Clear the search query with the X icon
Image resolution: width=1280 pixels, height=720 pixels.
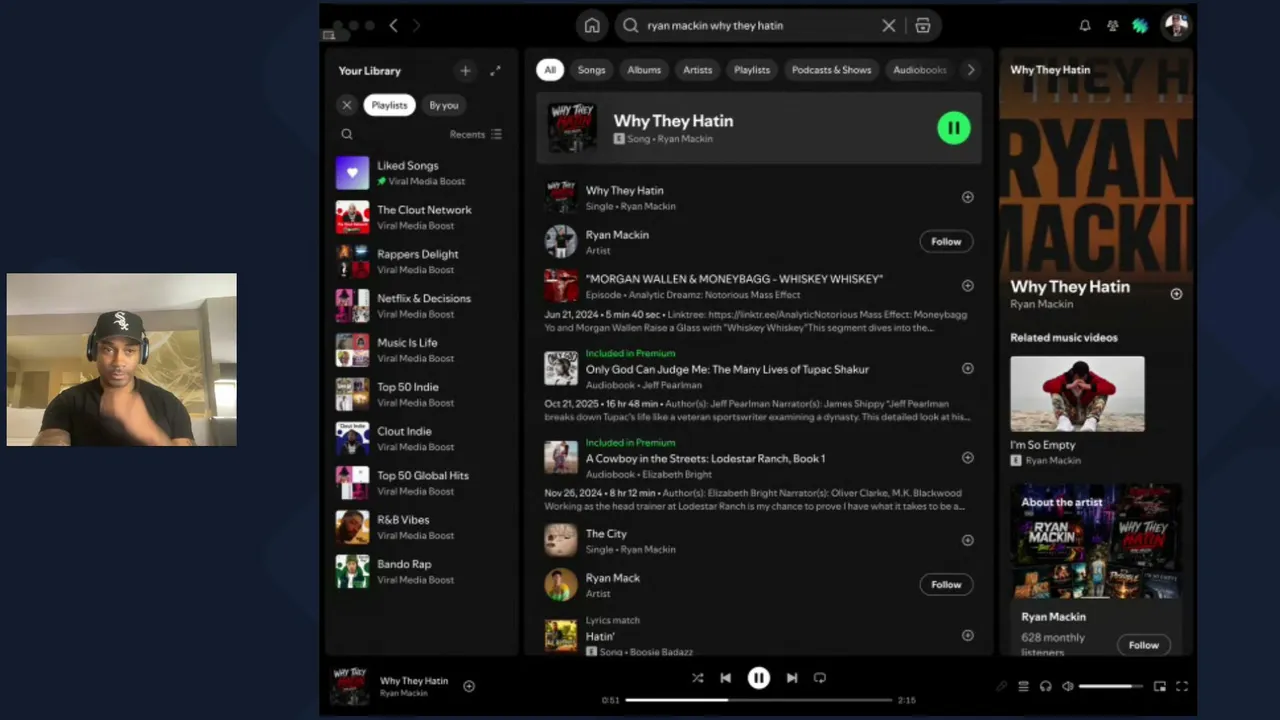pyautogui.click(x=888, y=26)
